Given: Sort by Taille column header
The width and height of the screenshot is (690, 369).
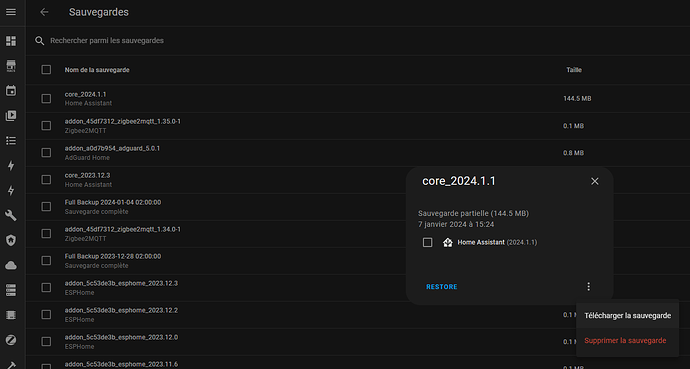Looking at the screenshot, I should pos(574,69).
